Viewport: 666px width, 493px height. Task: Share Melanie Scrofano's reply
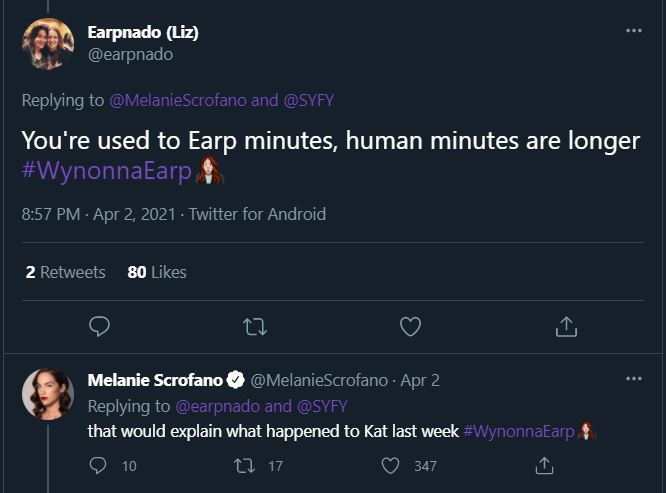click(544, 465)
